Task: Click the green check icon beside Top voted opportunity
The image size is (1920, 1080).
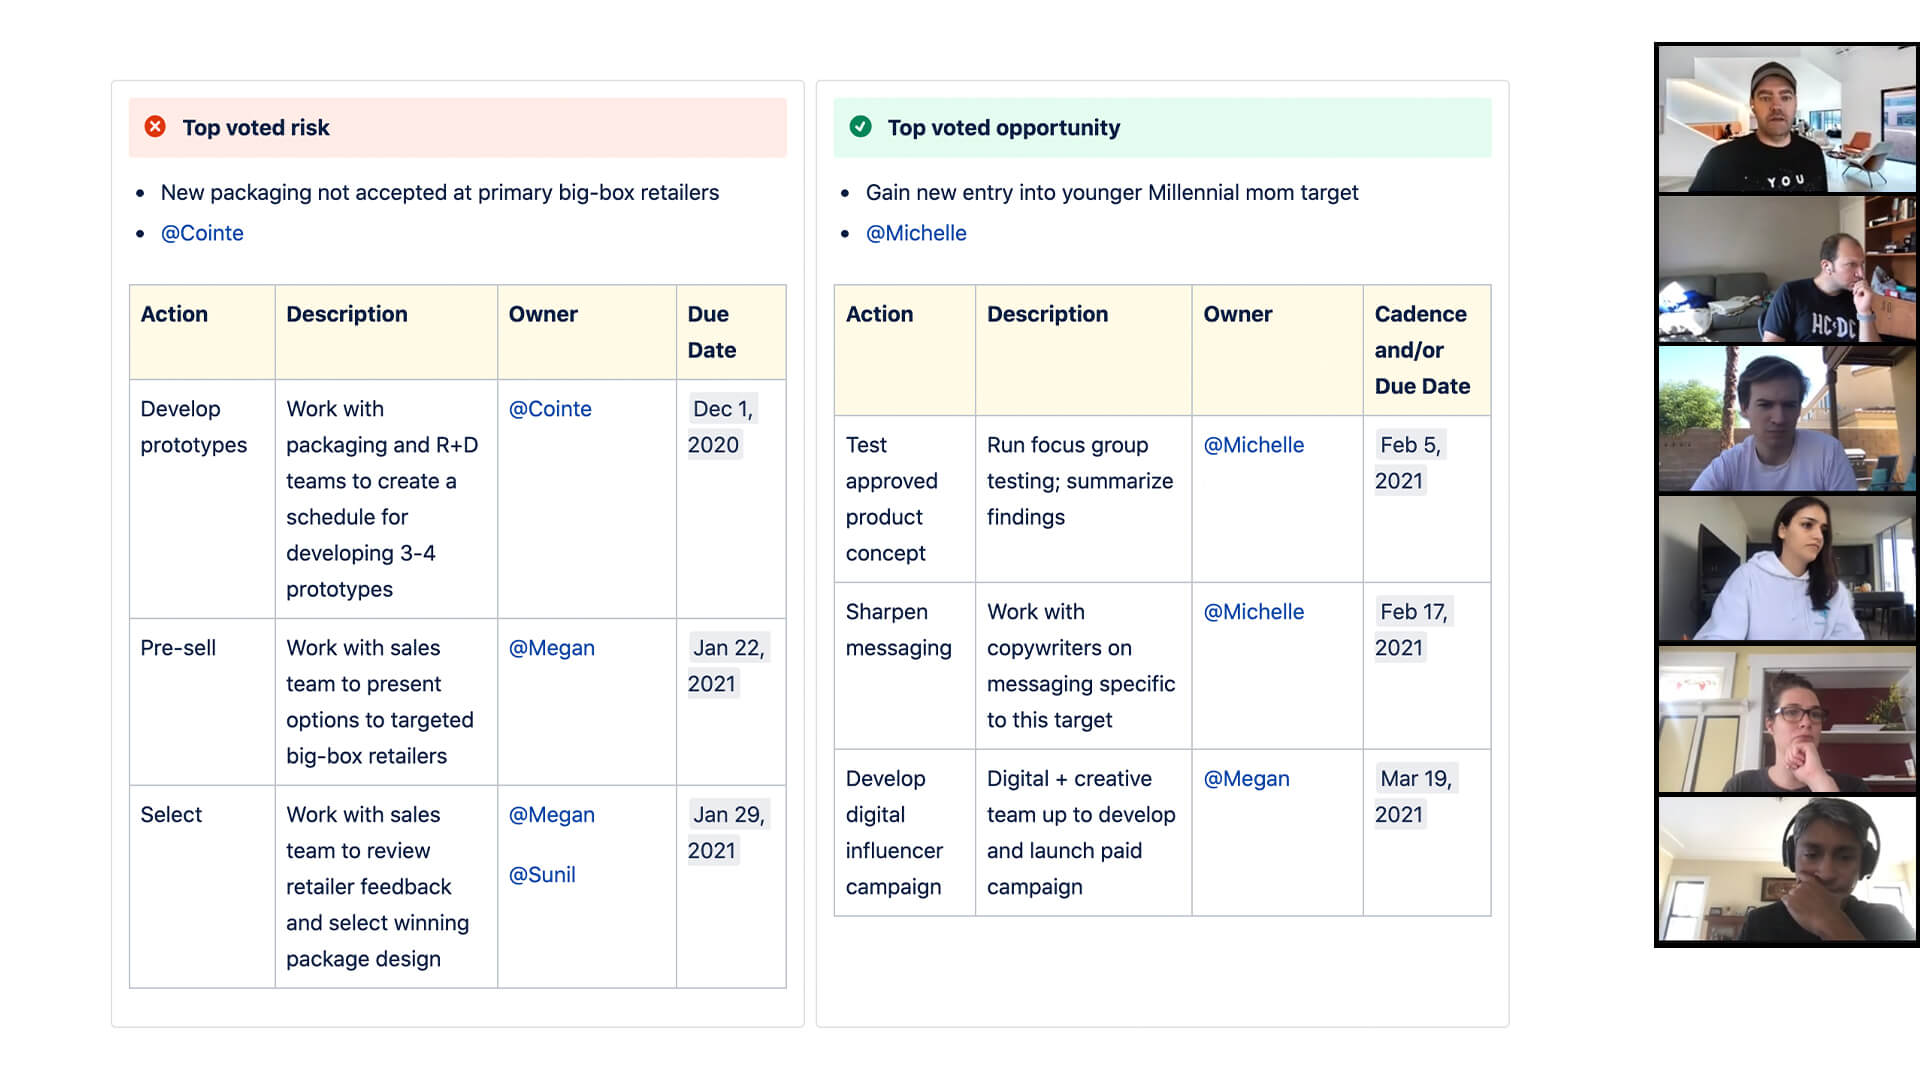Action: (862, 127)
